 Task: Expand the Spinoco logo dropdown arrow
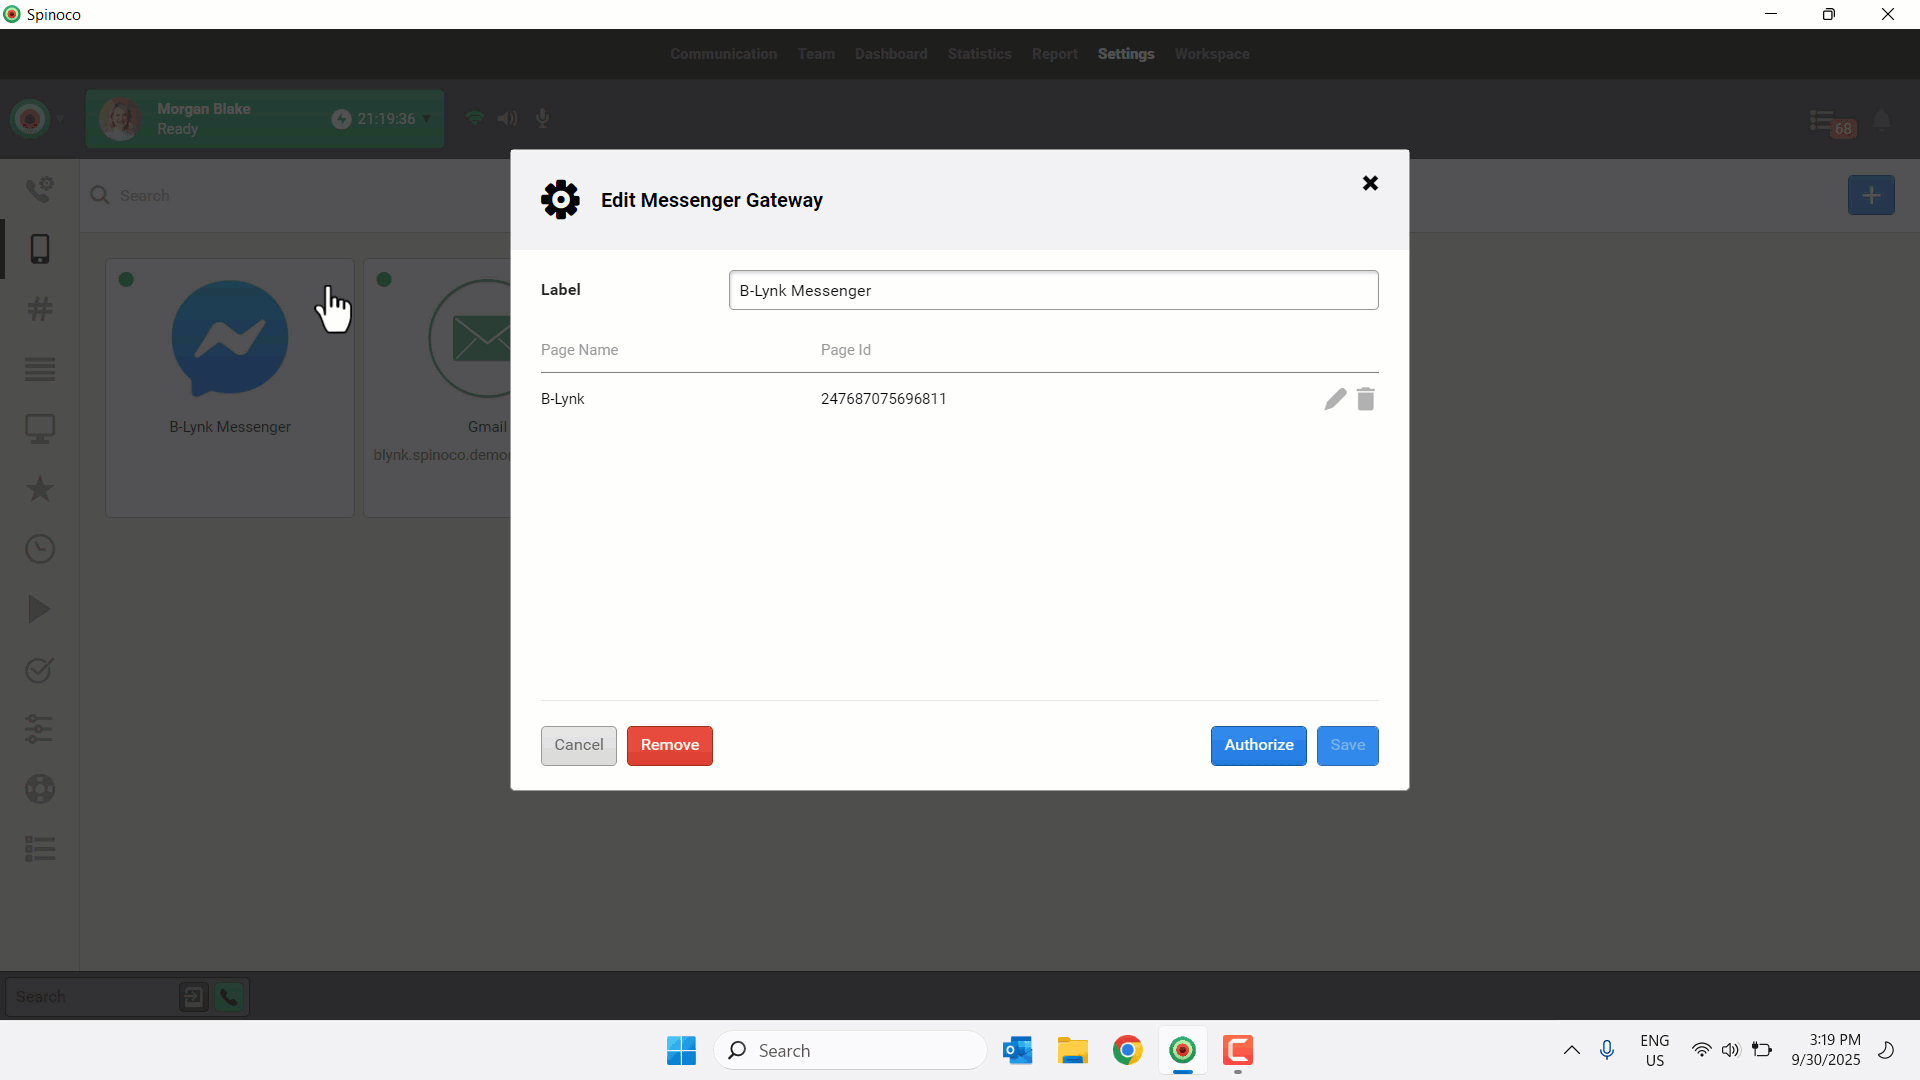click(x=60, y=119)
